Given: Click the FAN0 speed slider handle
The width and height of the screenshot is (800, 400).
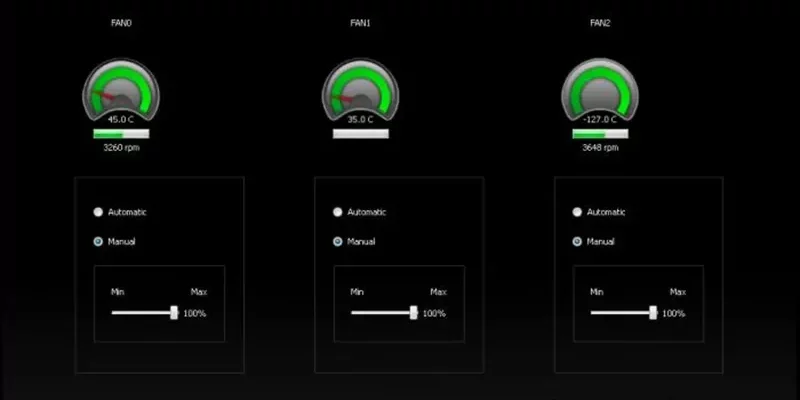Looking at the screenshot, I should (174, 313).
